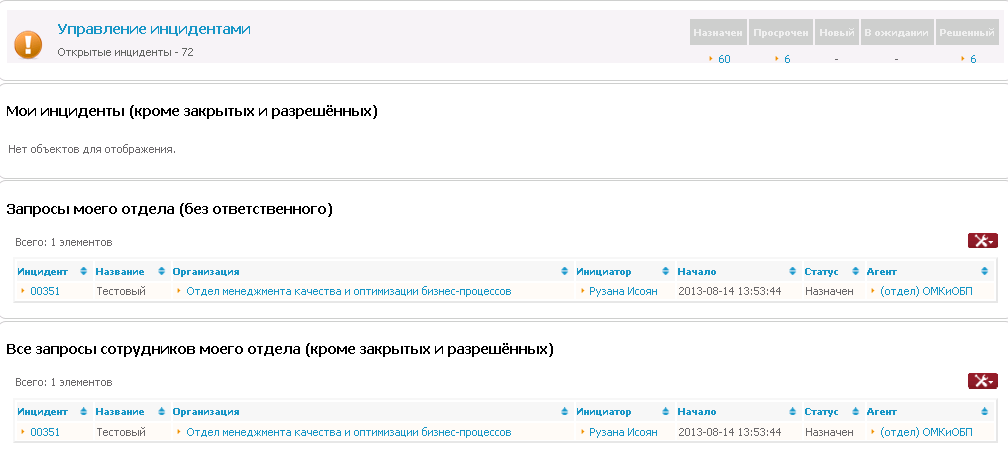This screenshot has height=456, width=1008.
Task: Click the Назначен status header
Action: [718, 32]
